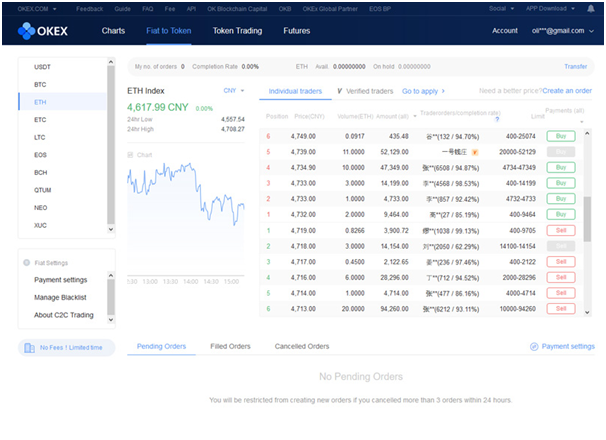The height and width of the screenshot is (440, 606).
Task: Open OK Blockchain Capital link
Action: pyautogui.click(x=237, y=9)
